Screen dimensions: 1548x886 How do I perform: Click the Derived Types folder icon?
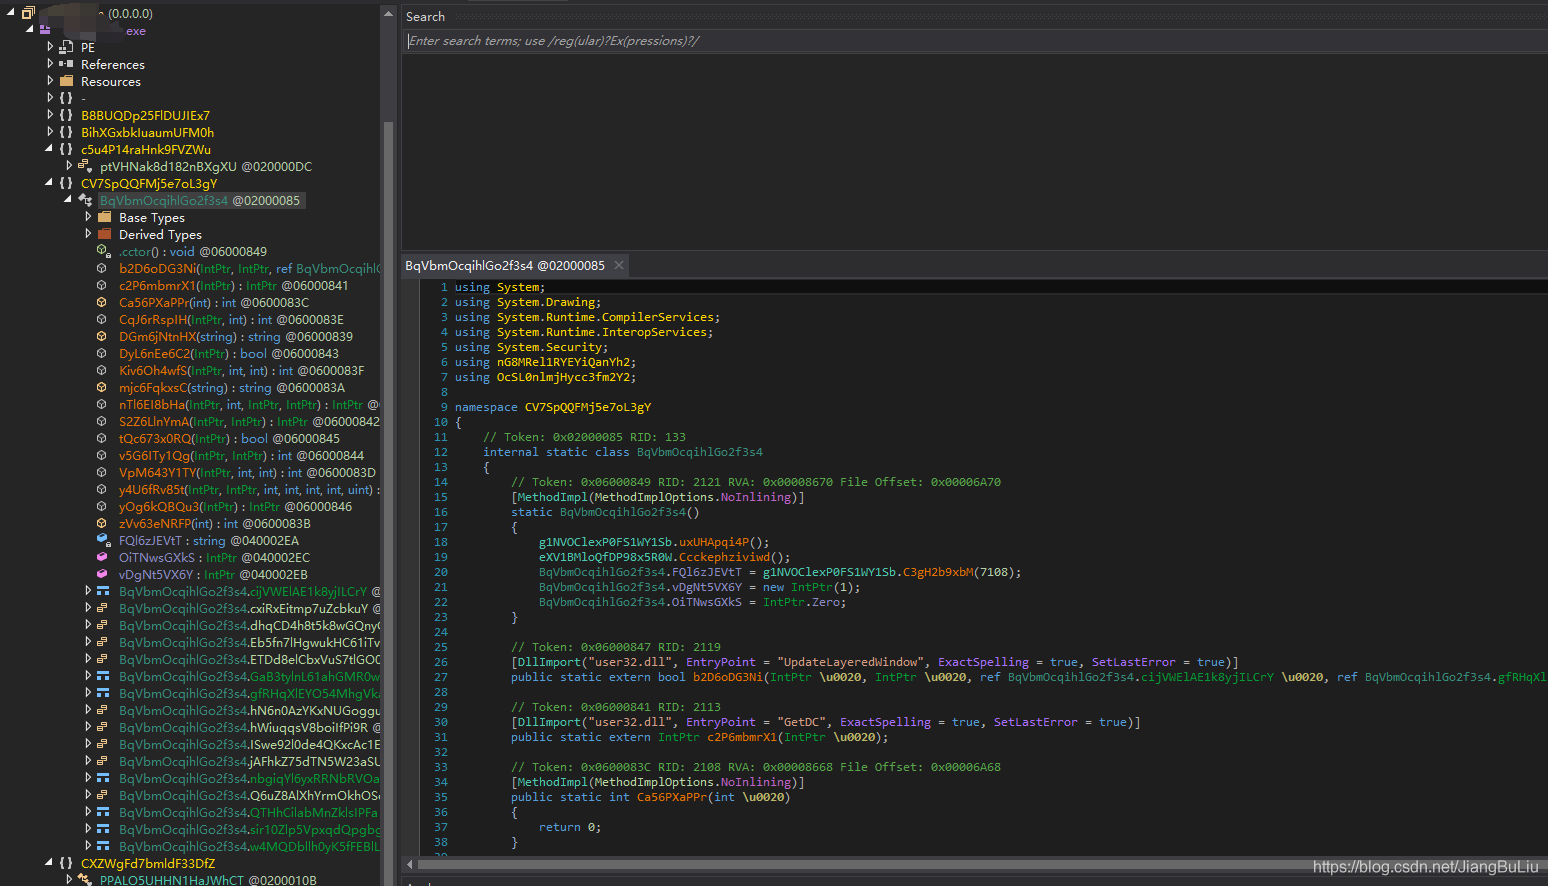tap(104, 234)
